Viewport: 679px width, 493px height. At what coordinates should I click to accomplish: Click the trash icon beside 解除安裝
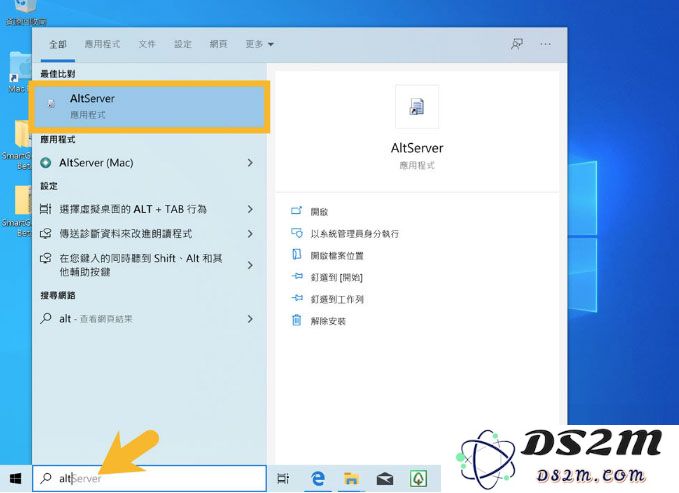pos(297,320)
